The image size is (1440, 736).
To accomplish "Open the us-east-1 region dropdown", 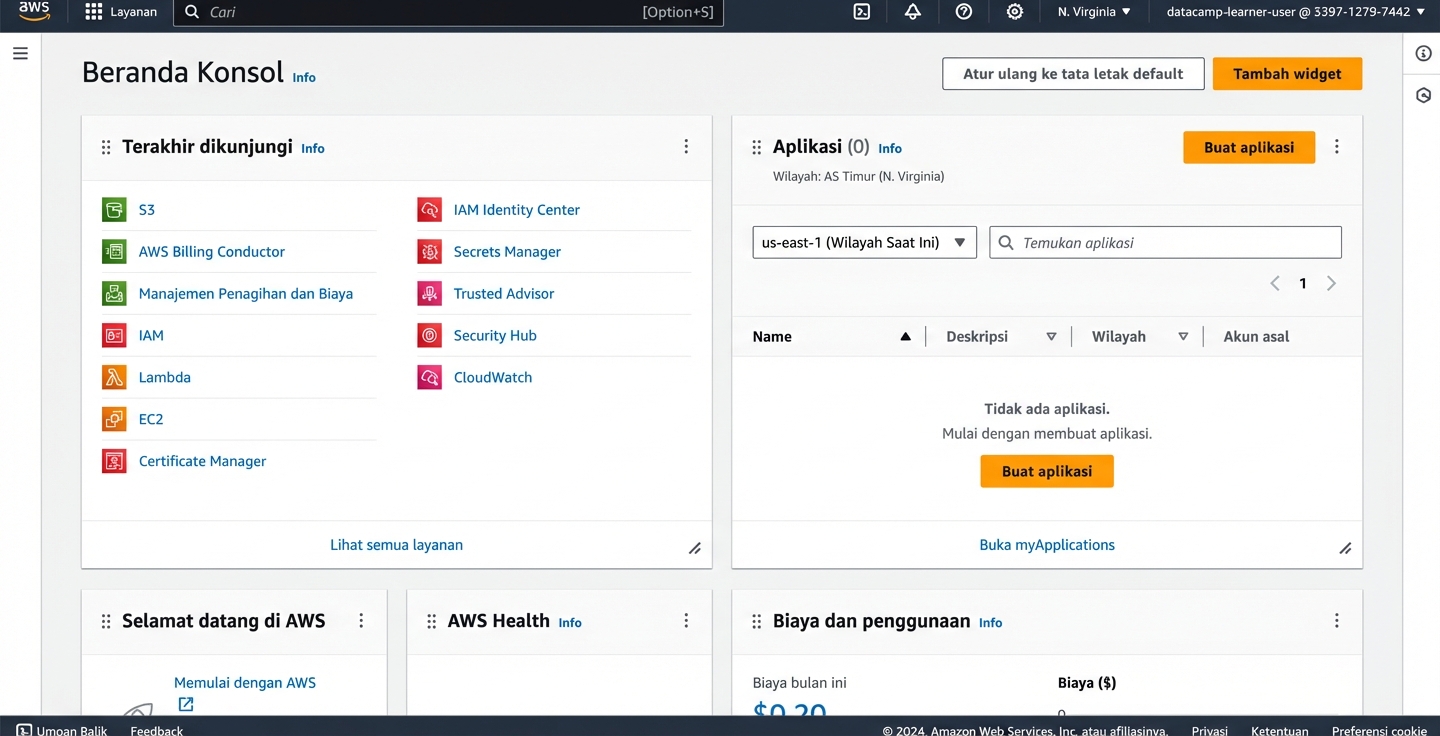I will pos(863,243).
